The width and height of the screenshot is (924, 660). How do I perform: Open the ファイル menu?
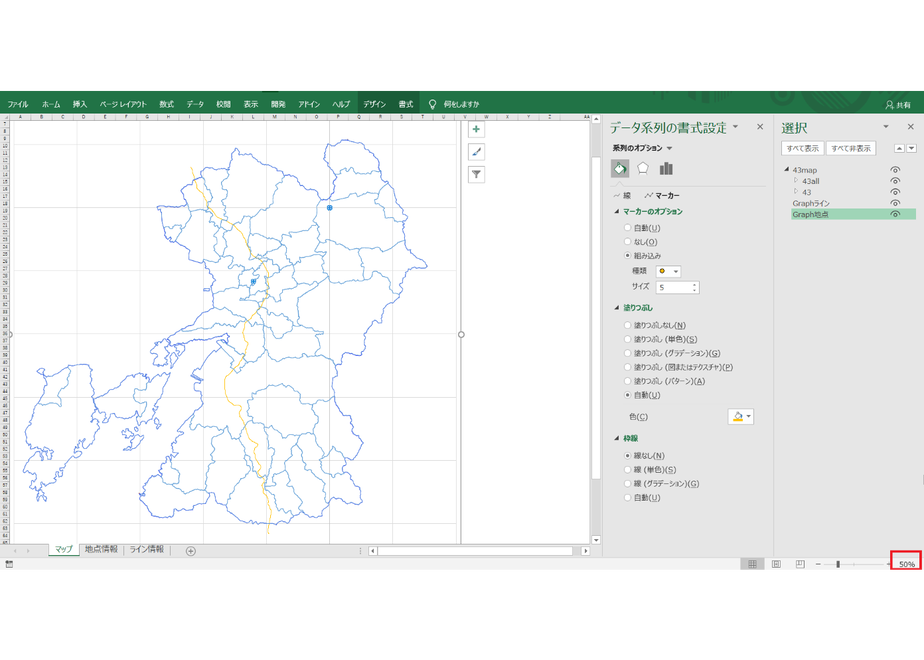18,104
